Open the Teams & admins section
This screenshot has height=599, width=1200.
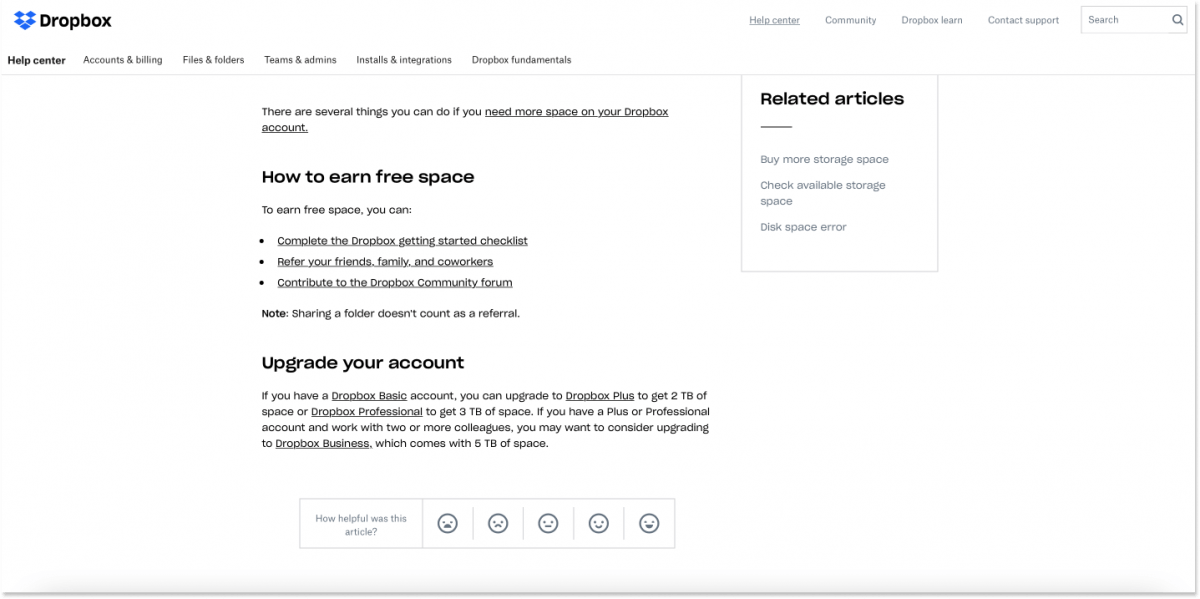pyautogui.click(x=300, y=60)
